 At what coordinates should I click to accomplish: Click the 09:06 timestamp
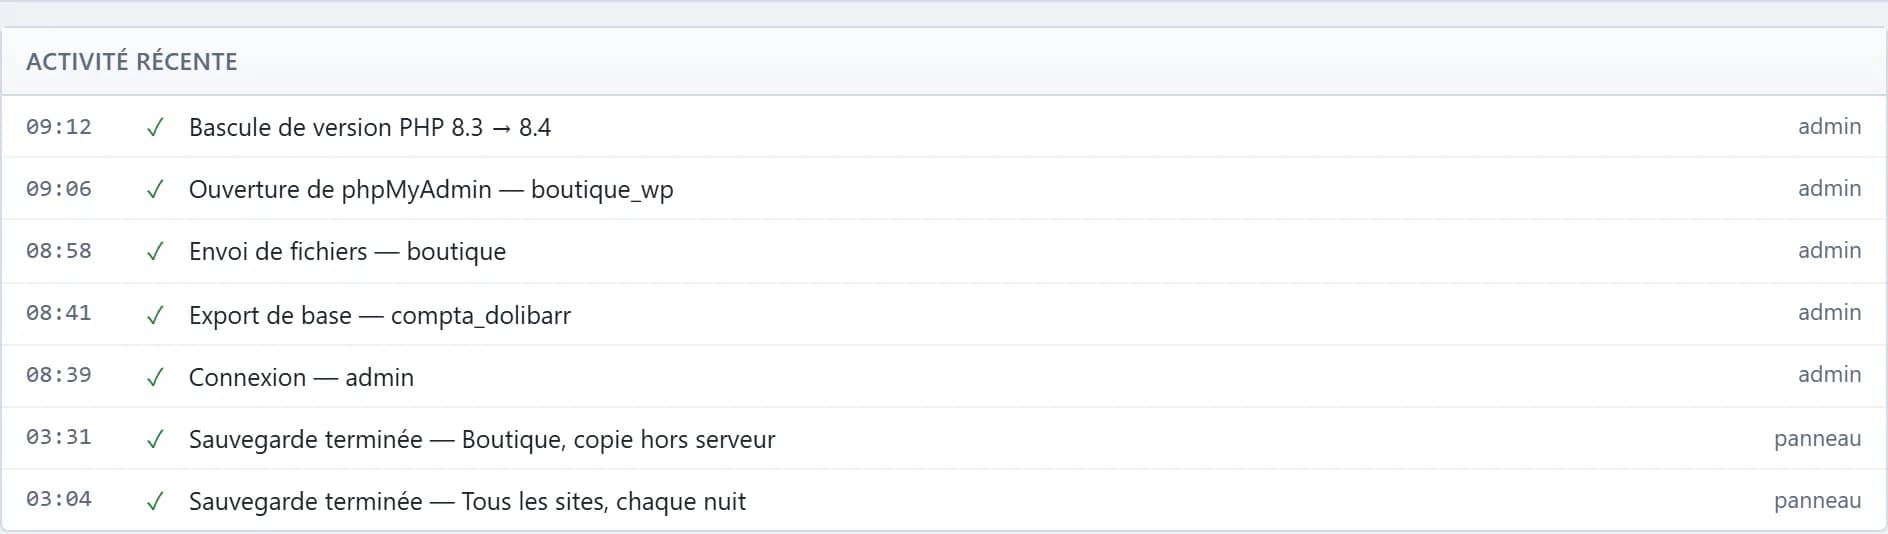coord(59,189)
